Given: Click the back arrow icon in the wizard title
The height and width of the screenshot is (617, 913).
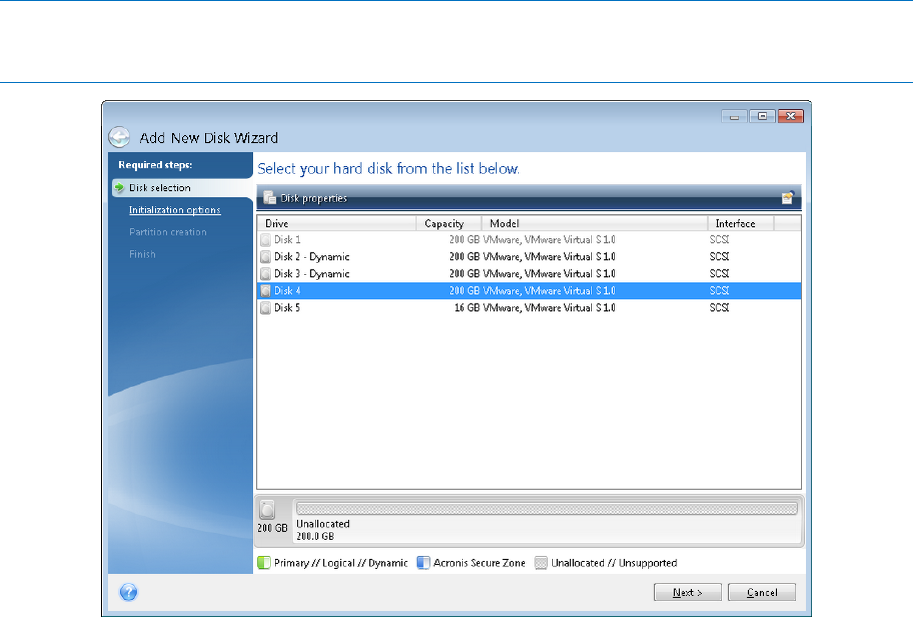Looking at the screenshot, I should 119,137.
